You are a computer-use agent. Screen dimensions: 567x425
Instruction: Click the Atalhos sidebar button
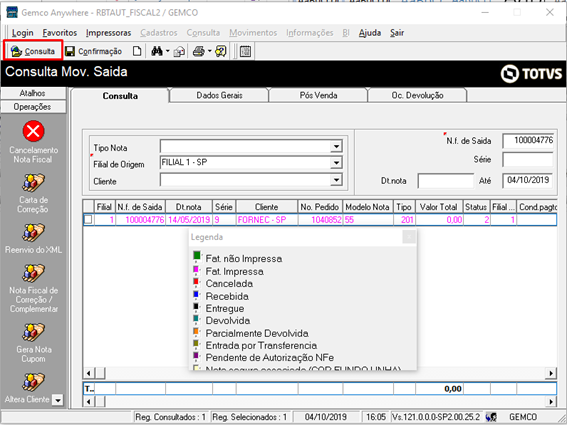pos(33,93)
